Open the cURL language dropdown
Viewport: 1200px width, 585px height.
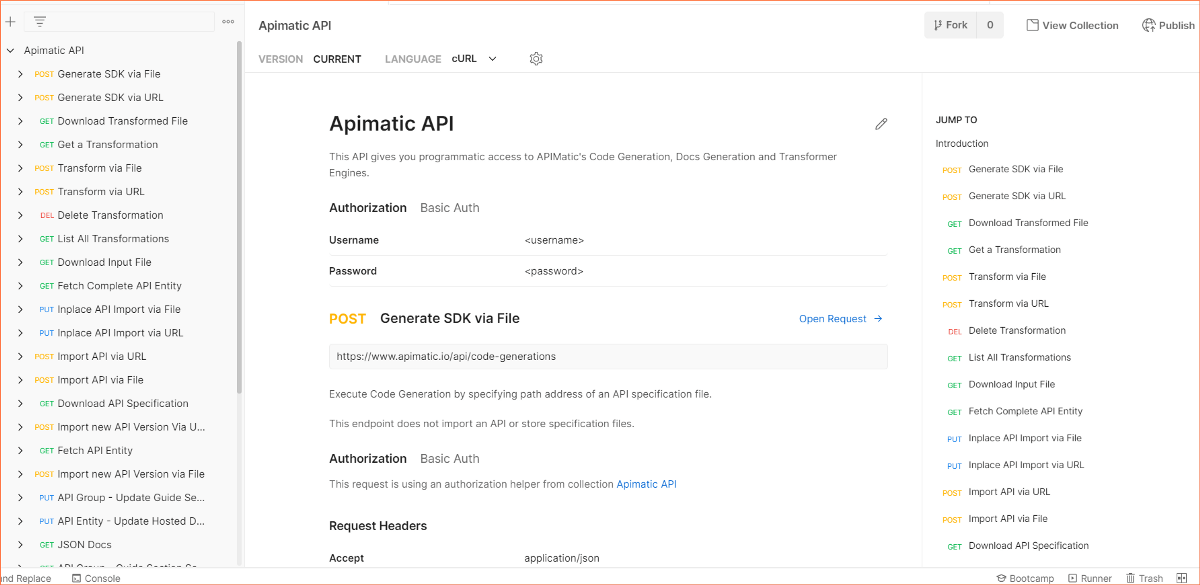coord(474,59)
